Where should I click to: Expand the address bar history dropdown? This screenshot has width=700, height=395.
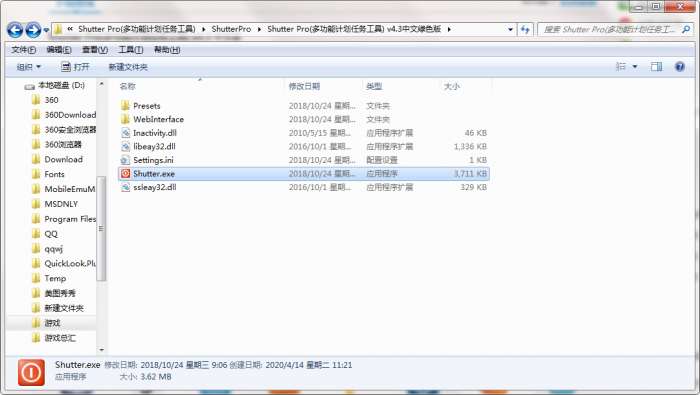[x=510, y=29]
